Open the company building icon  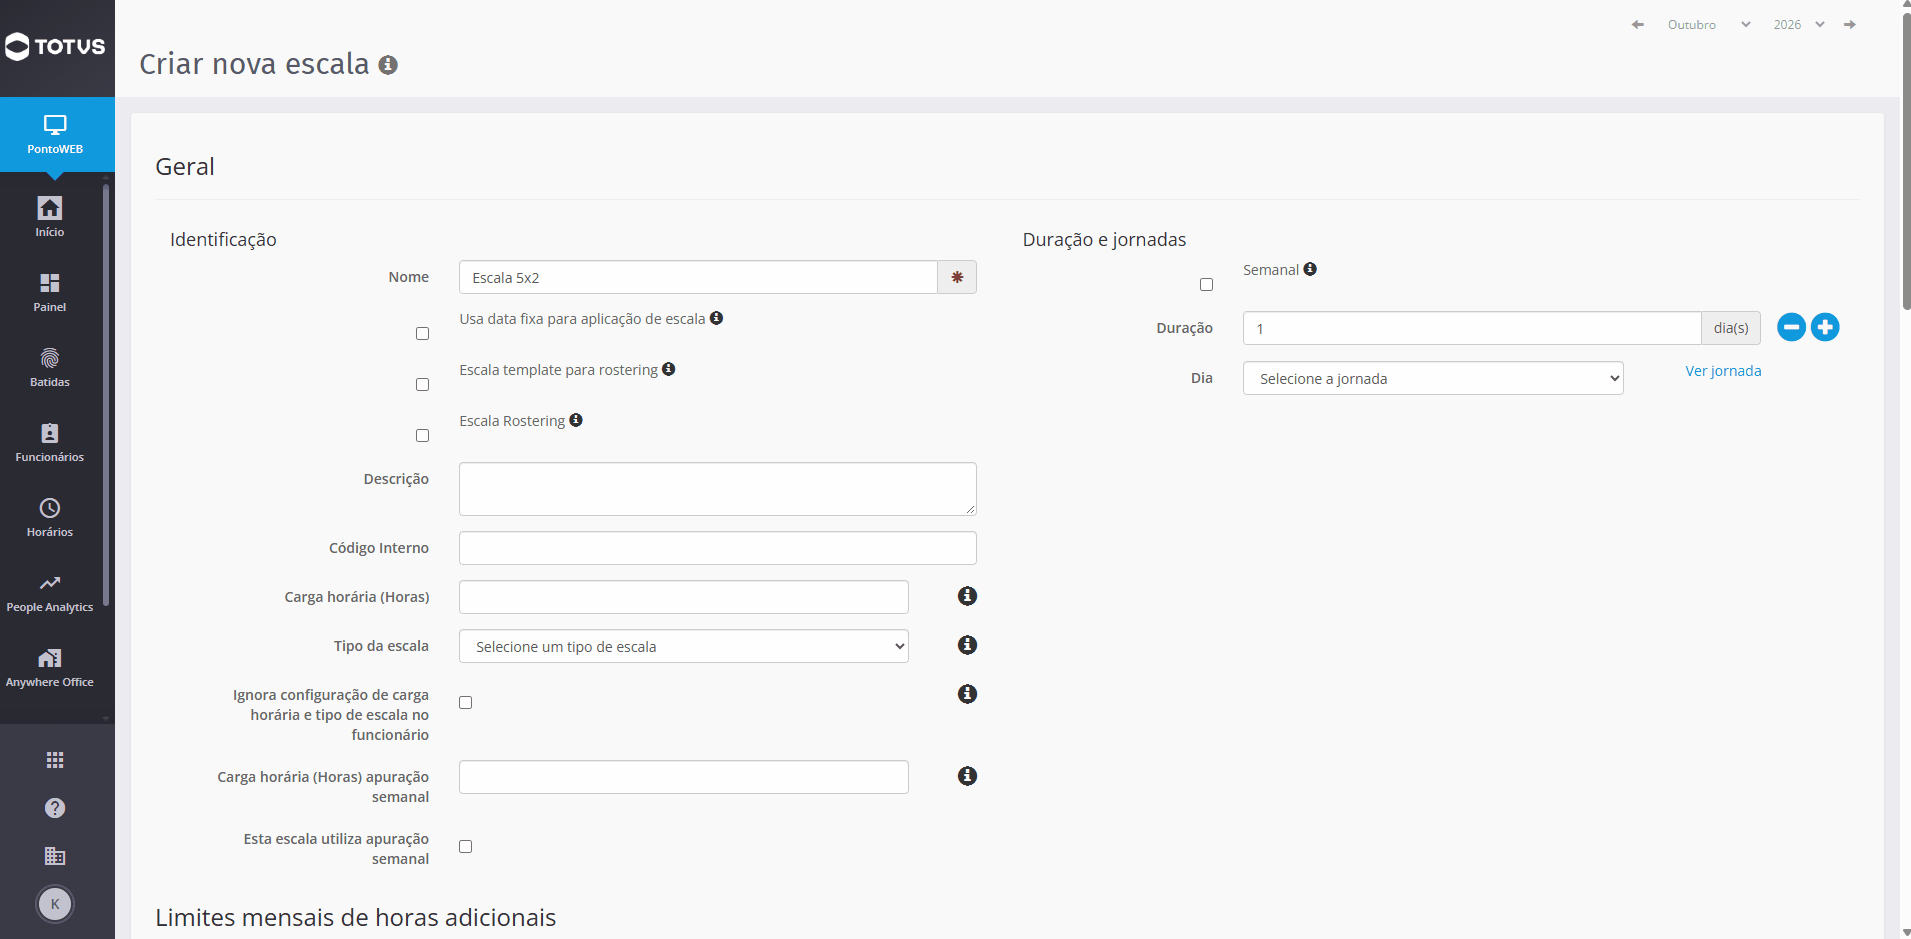55,856
